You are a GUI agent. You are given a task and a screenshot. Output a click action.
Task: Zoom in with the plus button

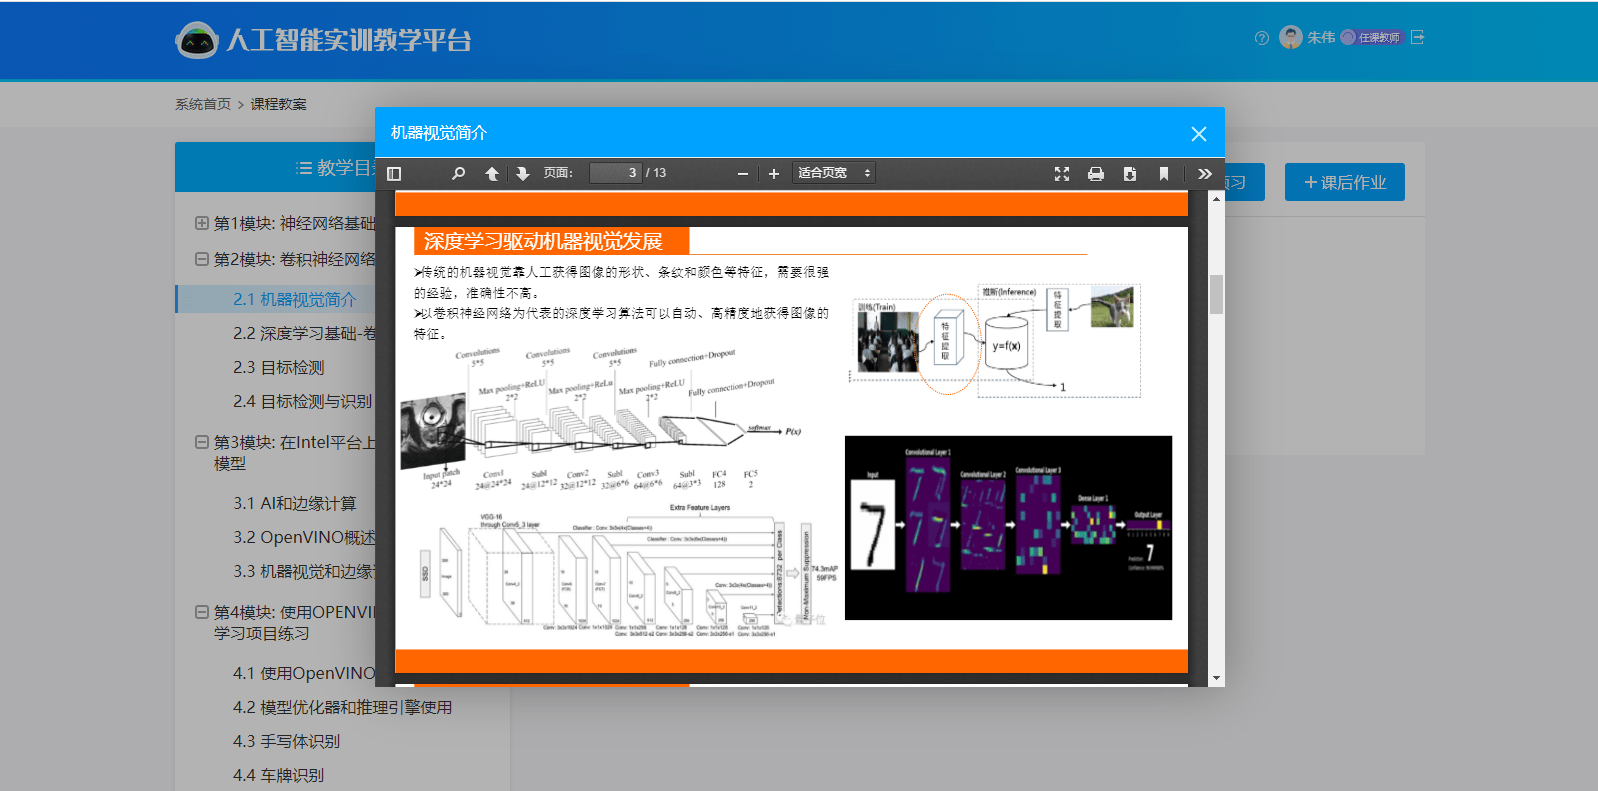774,173
